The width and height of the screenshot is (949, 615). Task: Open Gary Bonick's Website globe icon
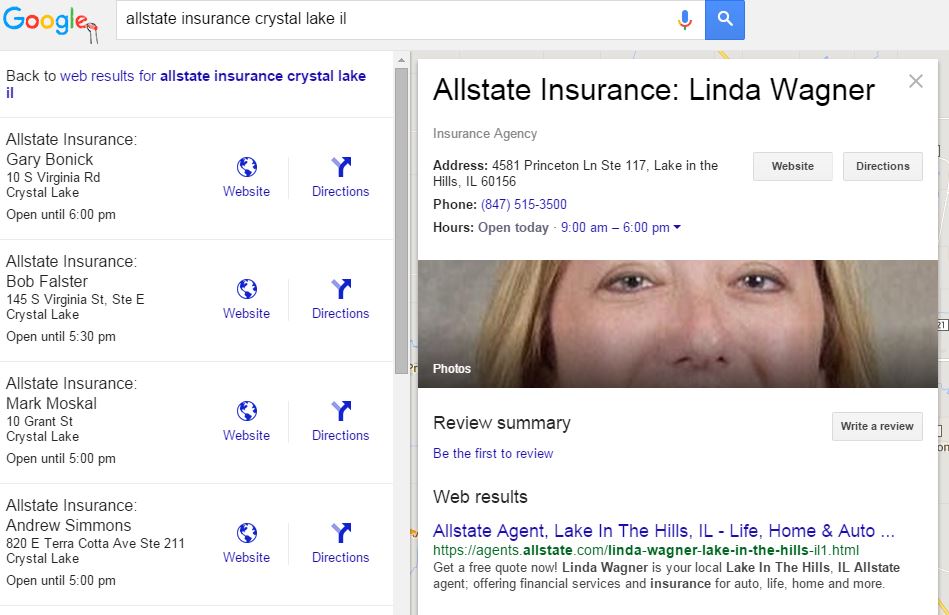coord(246,168)
